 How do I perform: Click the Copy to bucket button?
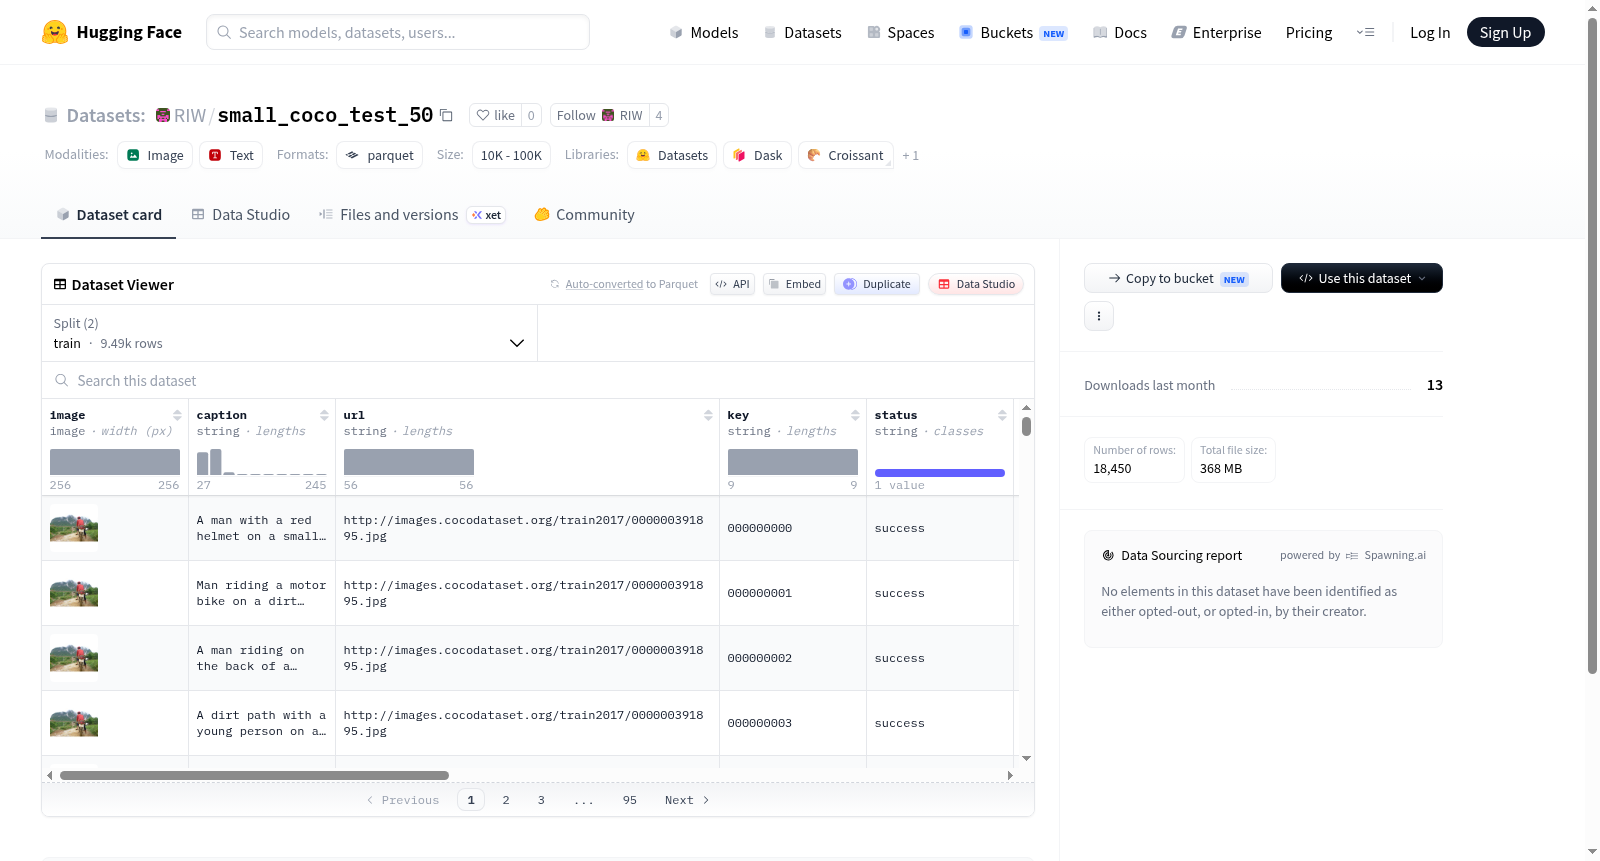(1178, 278)
